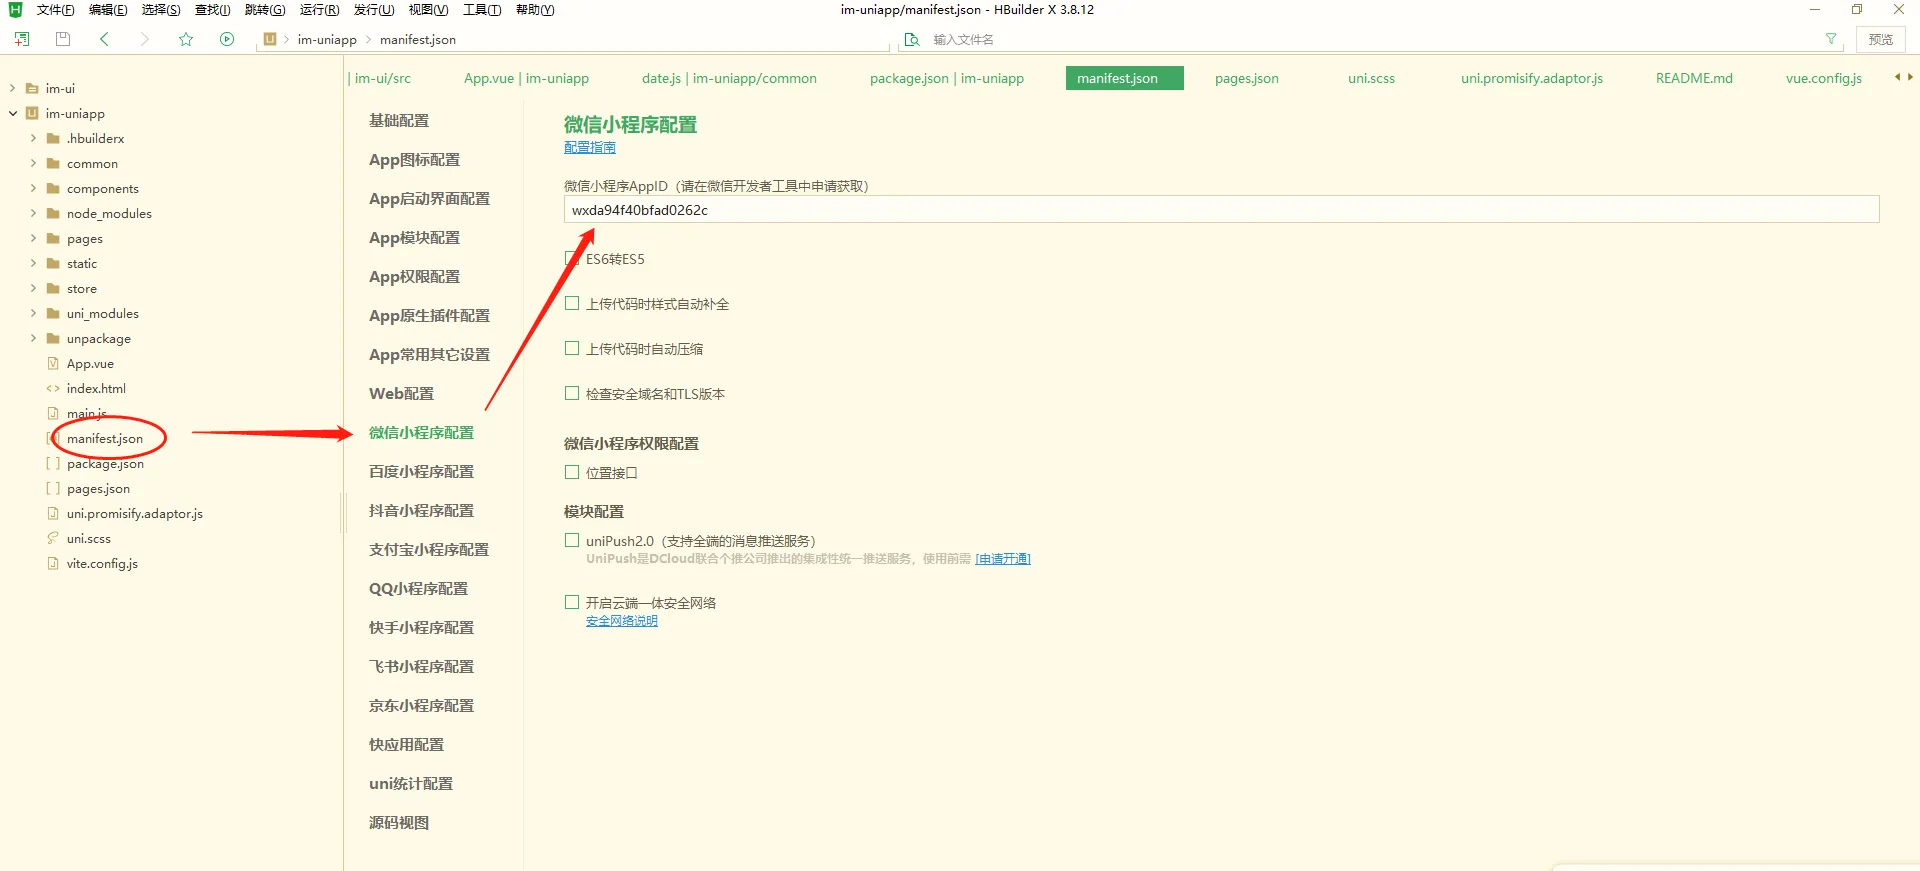This screenshot has height=871, width=1920.
Task: Select 百度小程序配置 section
Action: pos(421,471)
